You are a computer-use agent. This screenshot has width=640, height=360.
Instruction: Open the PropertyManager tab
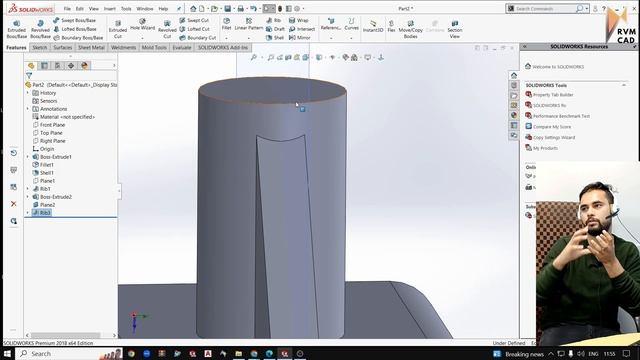click(x=44, y=66)
